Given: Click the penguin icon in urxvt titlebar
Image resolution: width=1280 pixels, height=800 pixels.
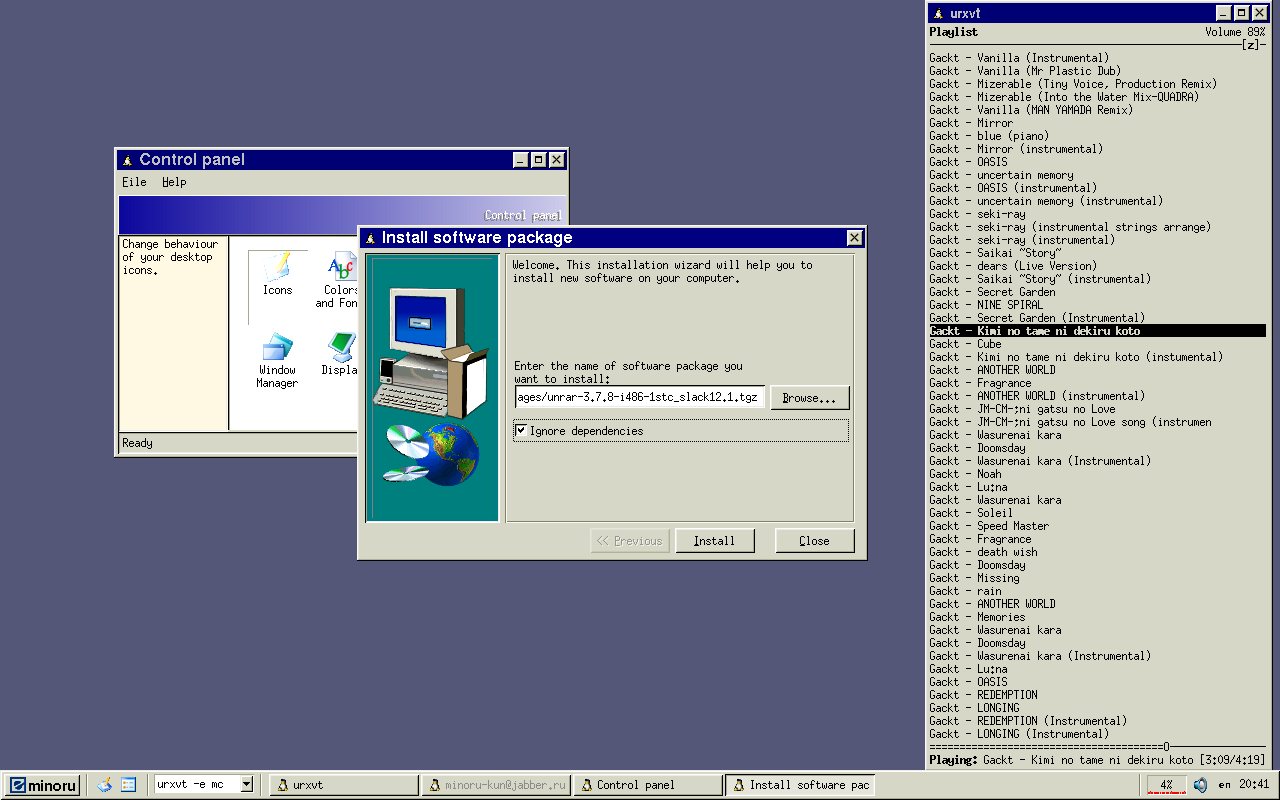Looking at the screenshot, I should (x=938, y=13).
